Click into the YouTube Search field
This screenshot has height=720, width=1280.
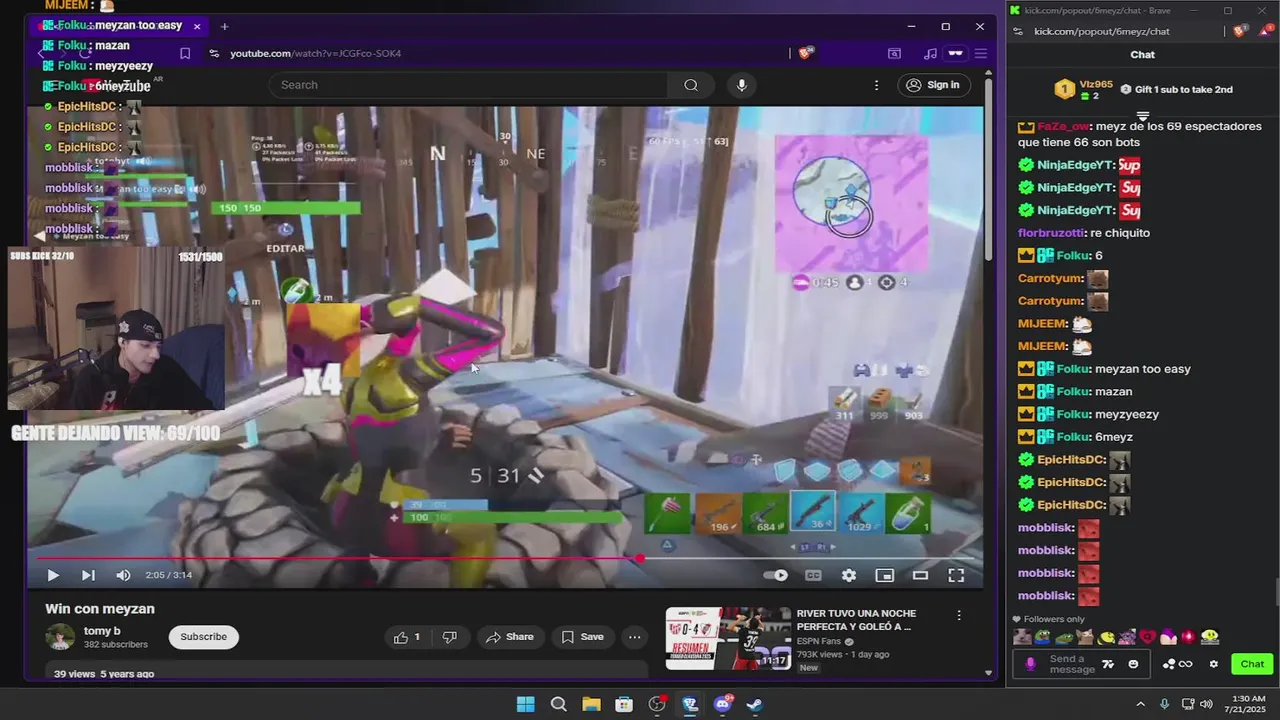point(468,85)
